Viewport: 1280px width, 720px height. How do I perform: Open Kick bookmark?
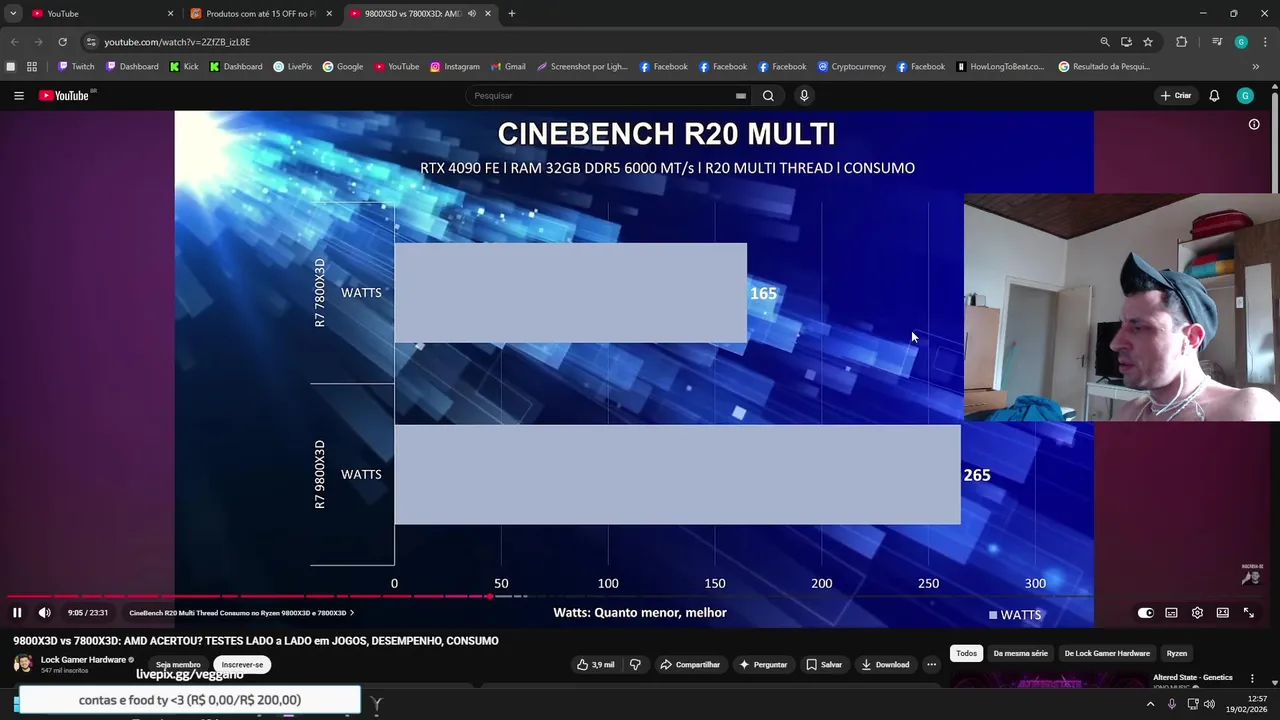[184, 67]
